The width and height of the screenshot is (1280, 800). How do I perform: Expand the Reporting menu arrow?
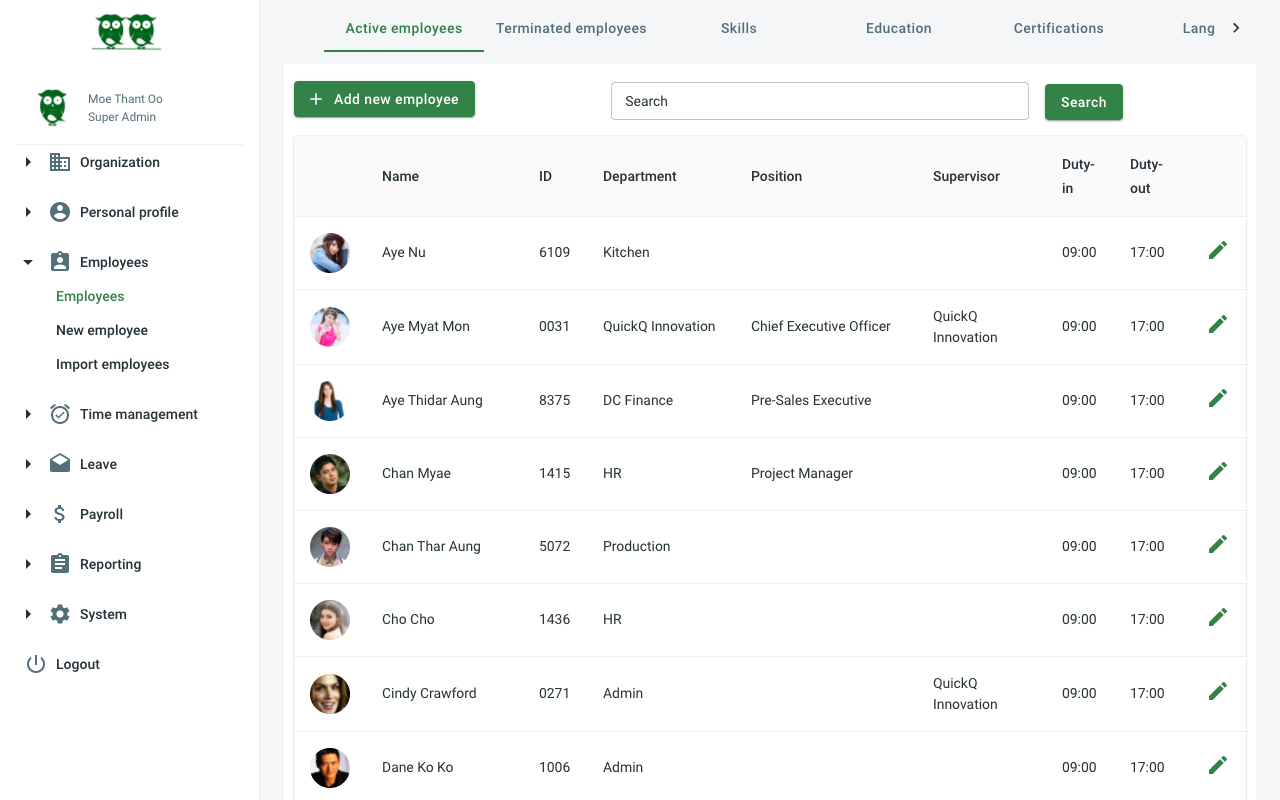pyautogui.click(x=28, y=564)
